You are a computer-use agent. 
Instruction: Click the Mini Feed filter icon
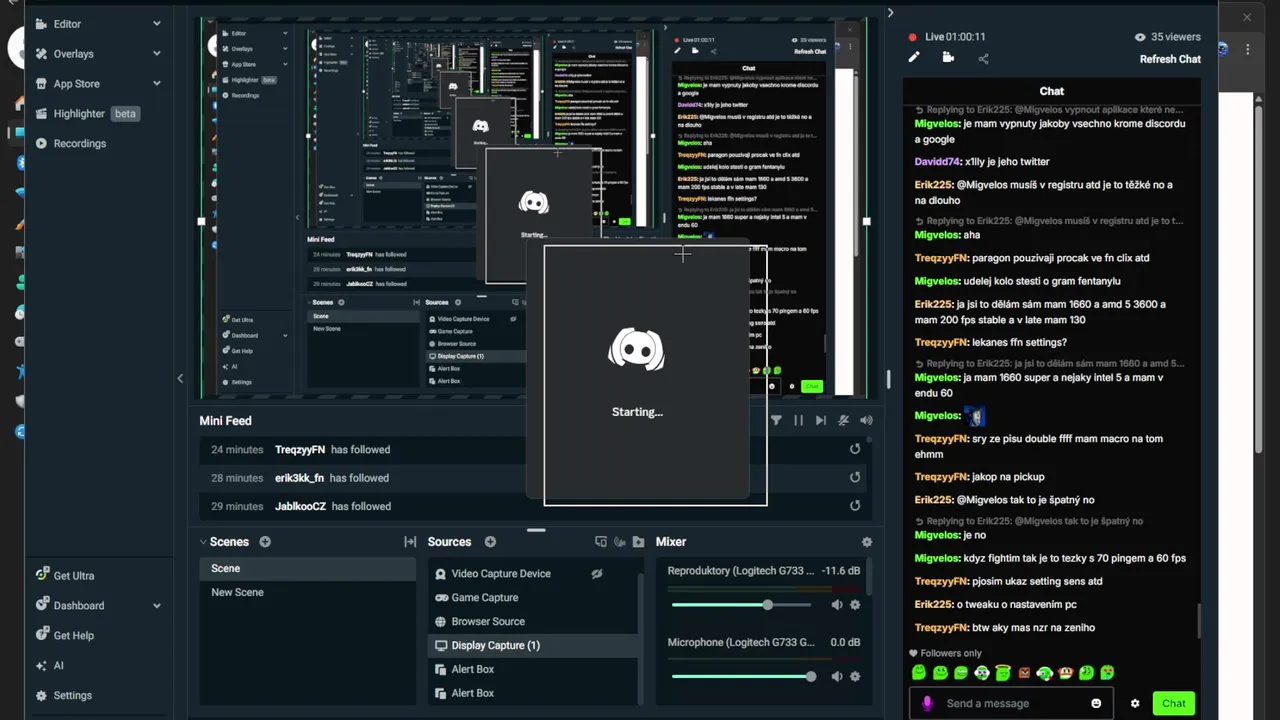(776, 421)
